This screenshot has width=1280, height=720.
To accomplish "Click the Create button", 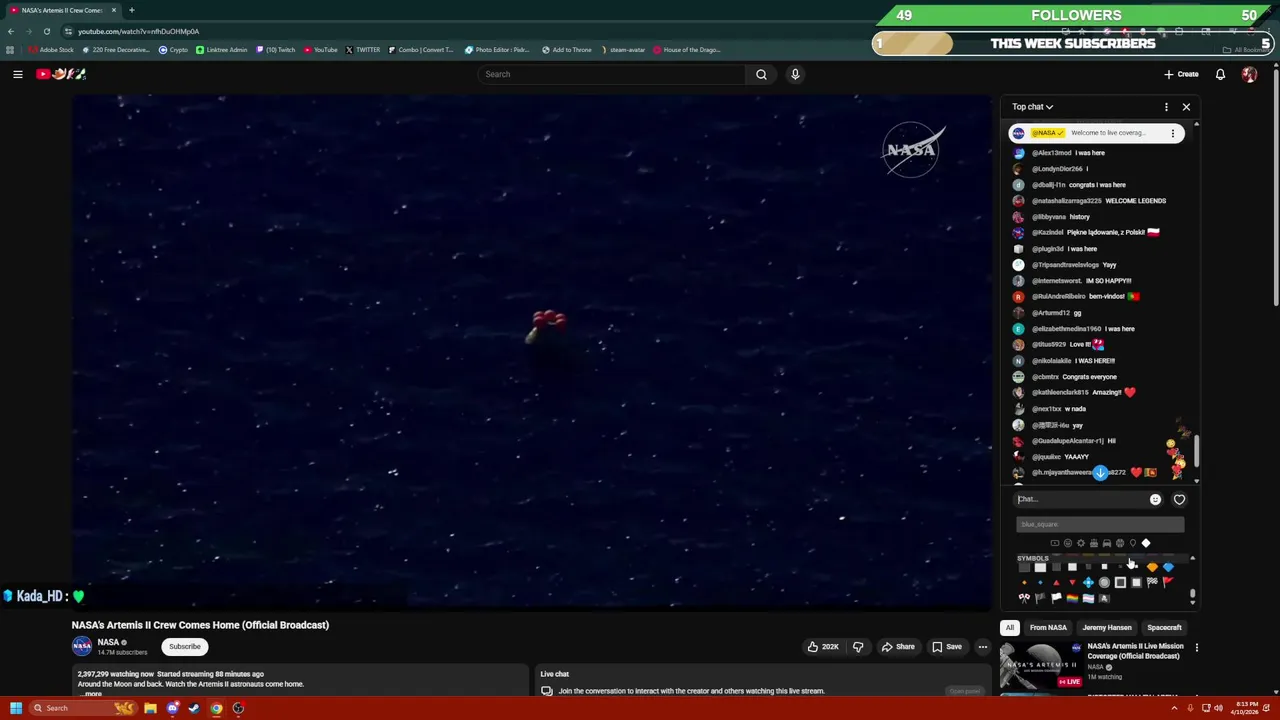I will pyautogui.click(x=1181, y=74).
